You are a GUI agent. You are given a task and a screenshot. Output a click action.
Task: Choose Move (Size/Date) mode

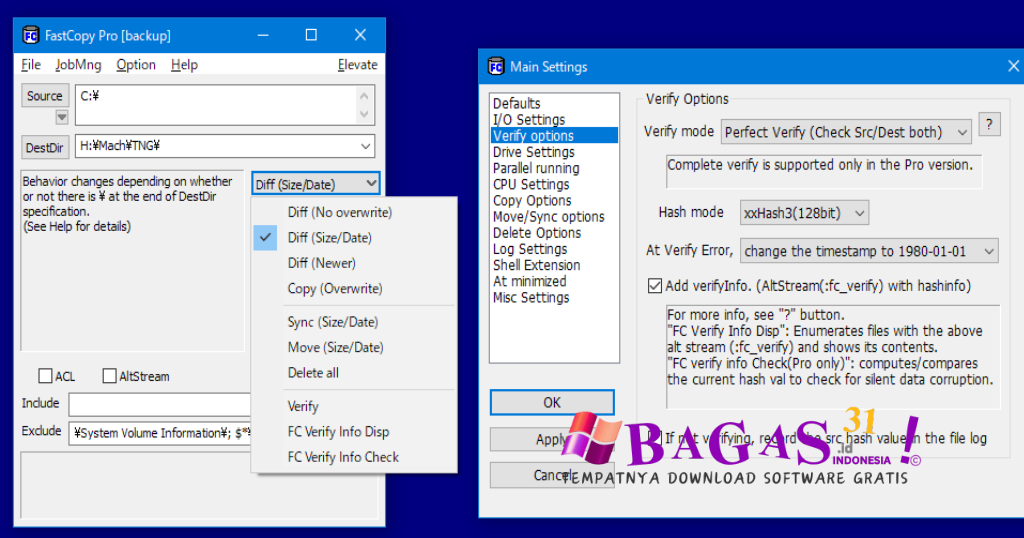(x=336, y=347)
